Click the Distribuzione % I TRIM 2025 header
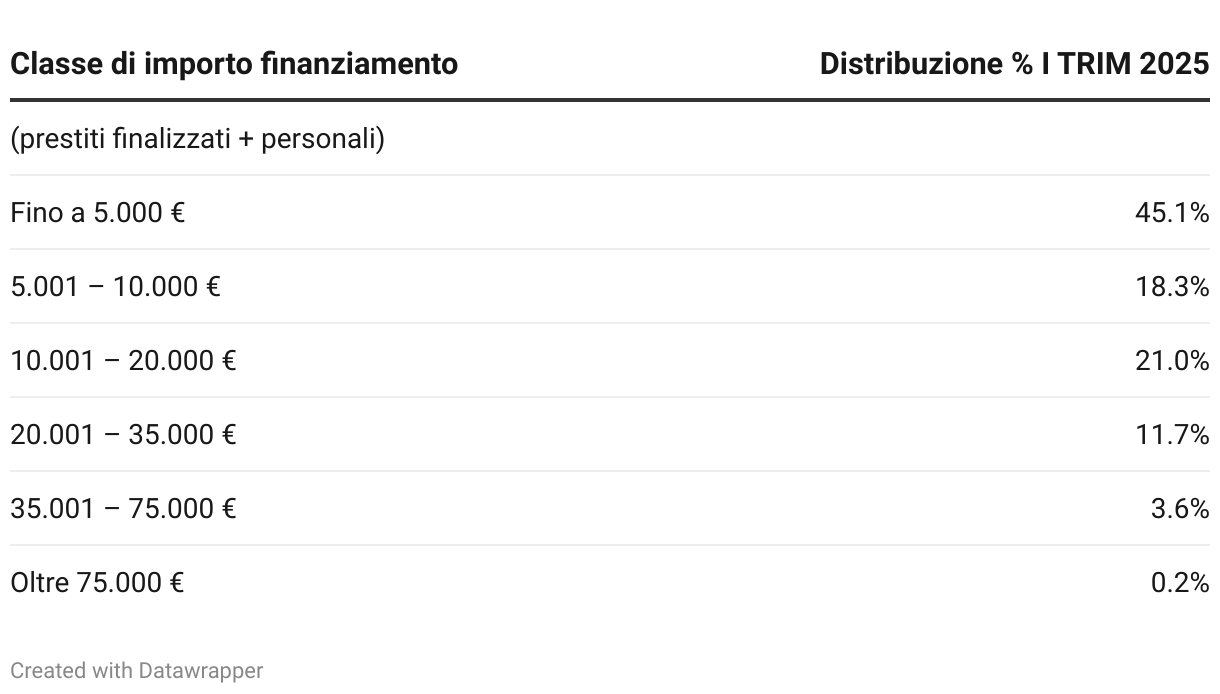This screenshot has width=1220, height=694. [1014, 64]
